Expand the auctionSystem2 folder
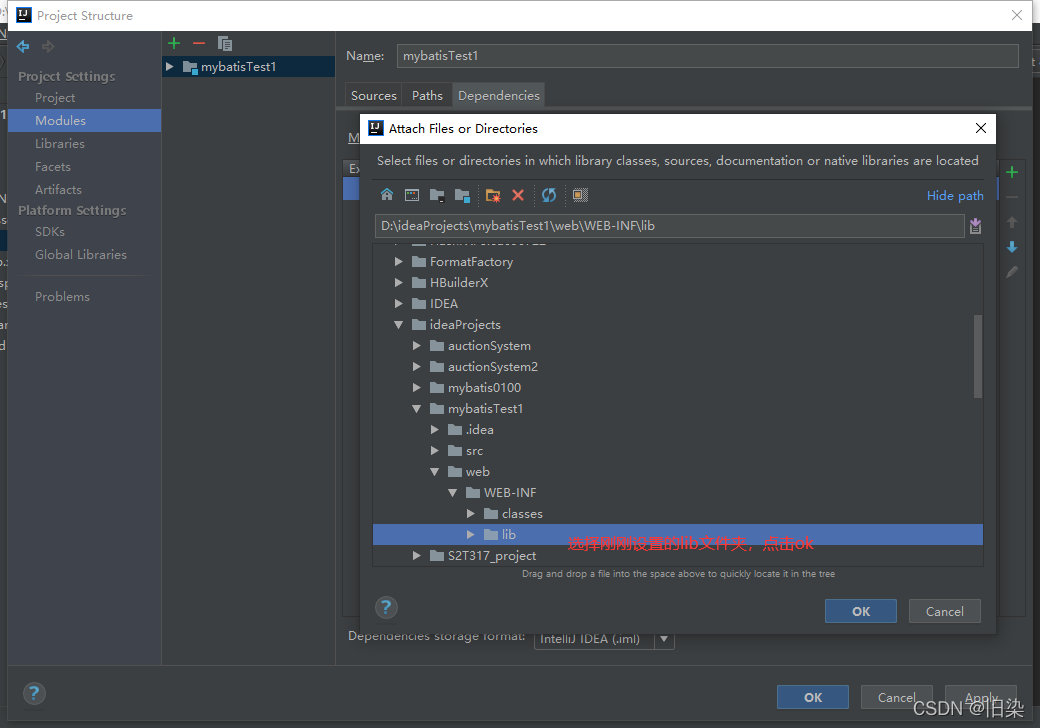This screenshot has height=728, width=1040. click(417, 367)
